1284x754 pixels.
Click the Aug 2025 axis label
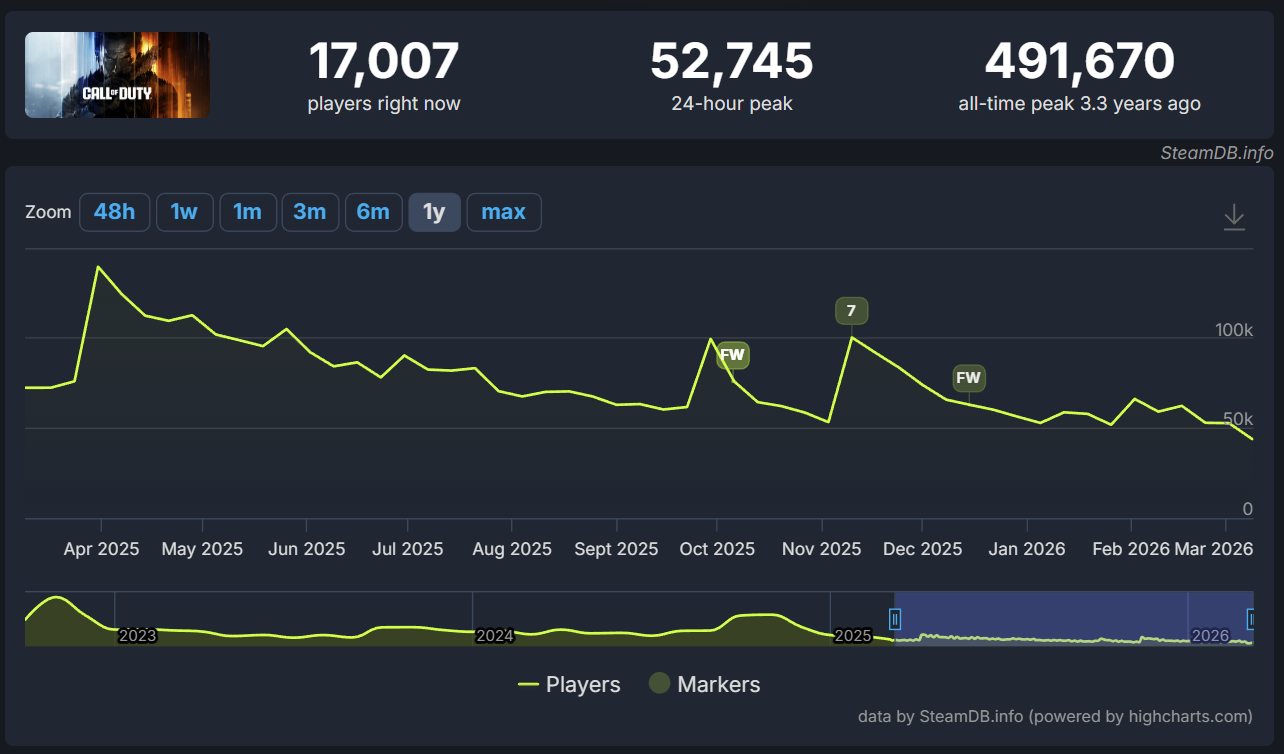511,549
